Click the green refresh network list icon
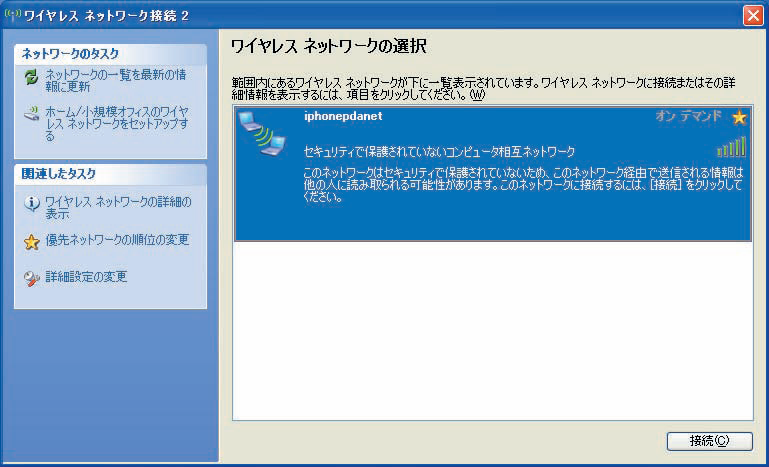 click(31, 78)
